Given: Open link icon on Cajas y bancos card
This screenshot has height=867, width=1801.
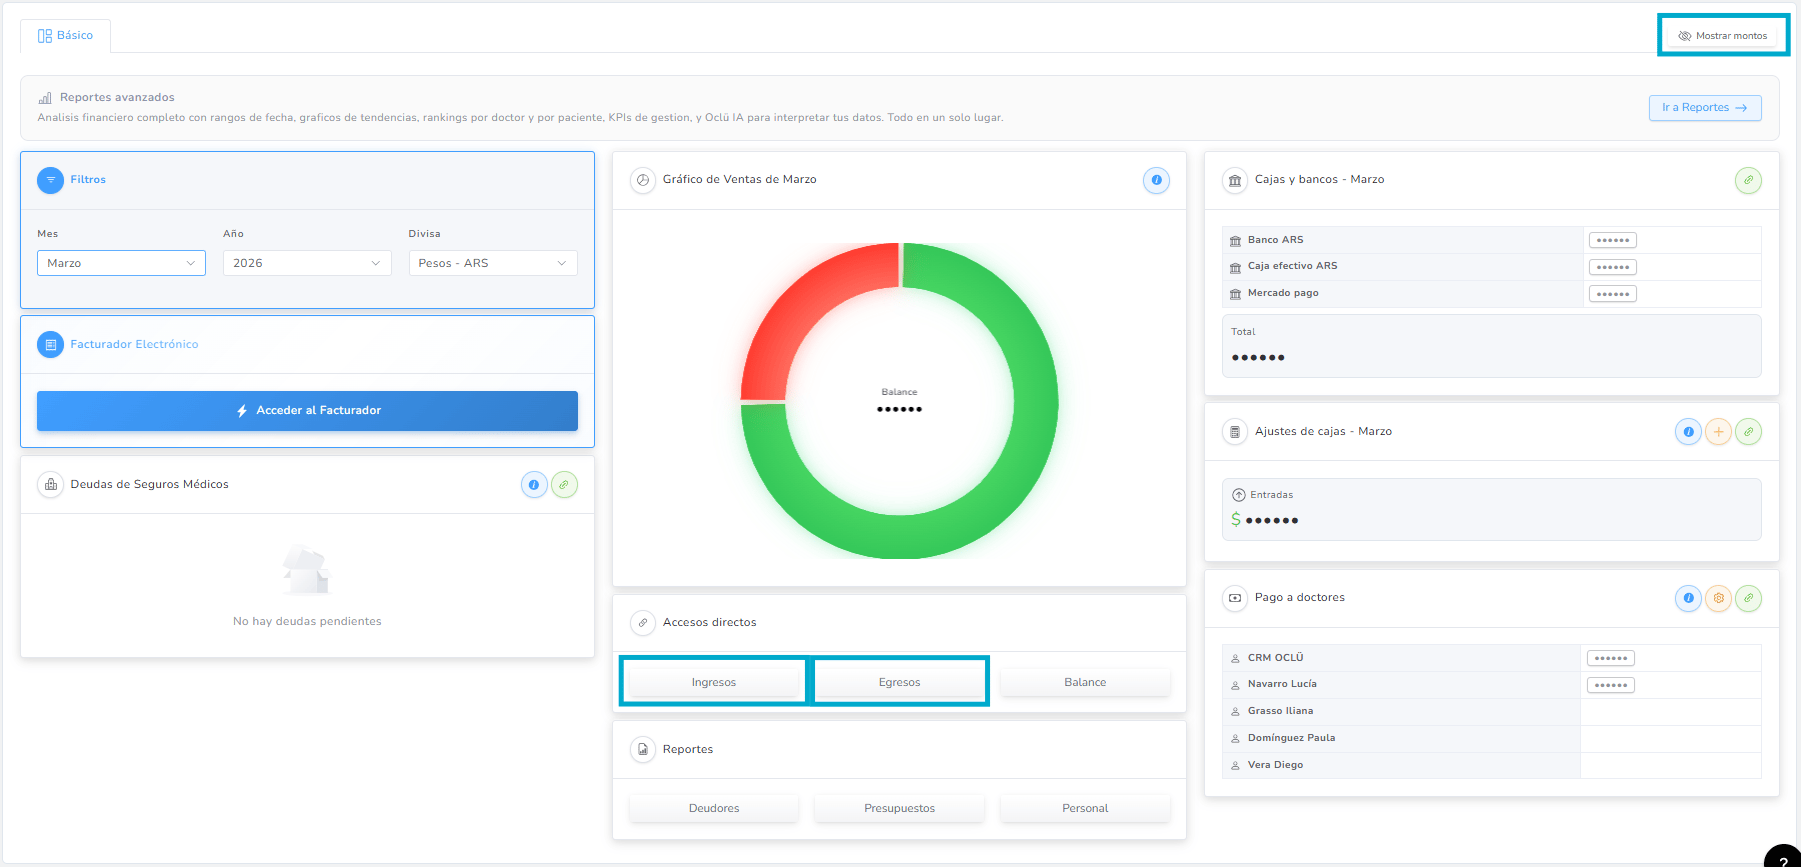Looking at the screenshot, I should [x=1748, y=180].
